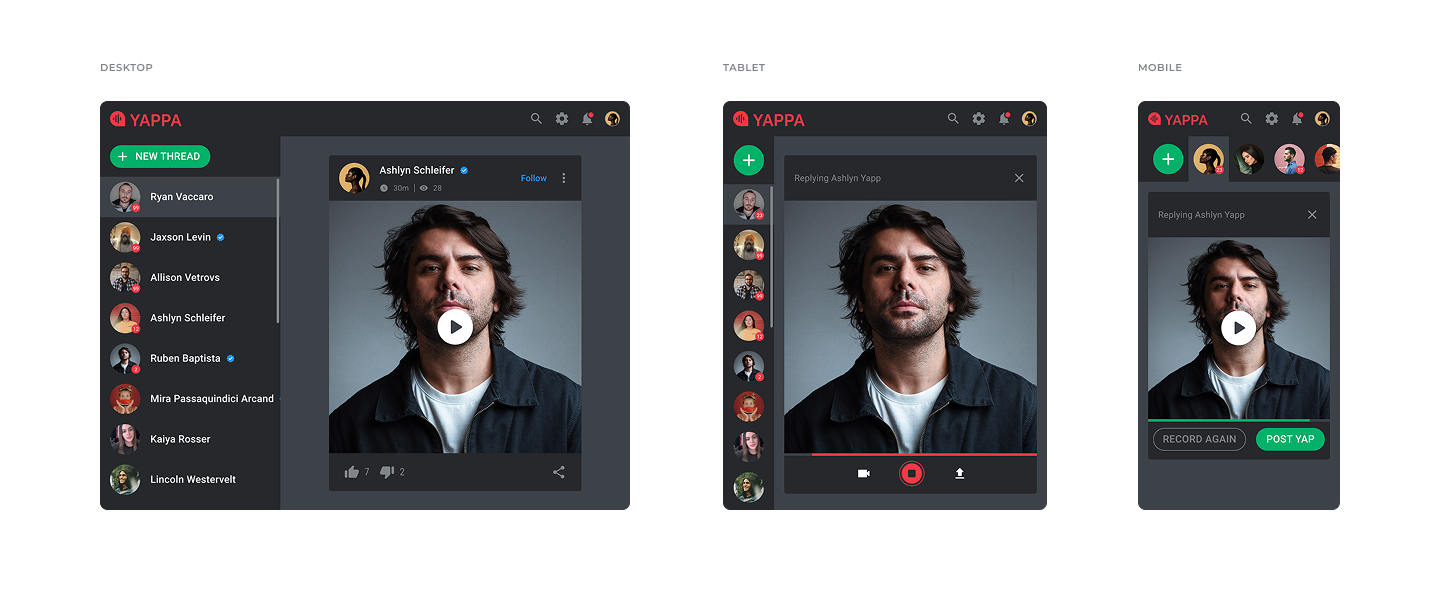This screenshot has width=1440, height=592.
Task: Stop recording with red stop button
Action: (x=912, y=474)
